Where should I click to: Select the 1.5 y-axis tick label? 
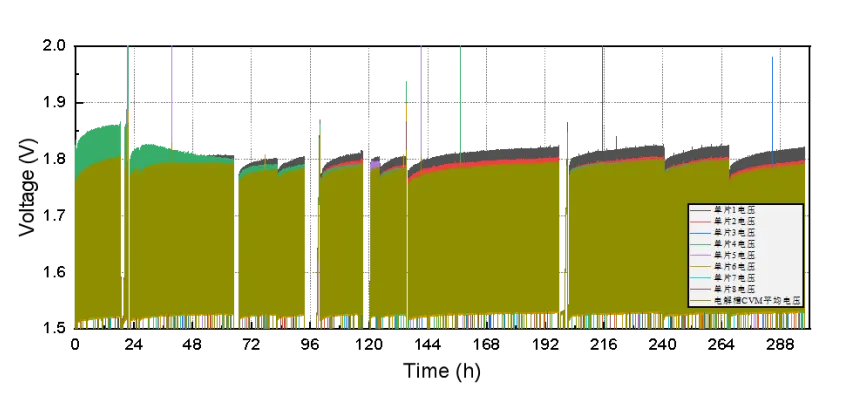point(55,328)
